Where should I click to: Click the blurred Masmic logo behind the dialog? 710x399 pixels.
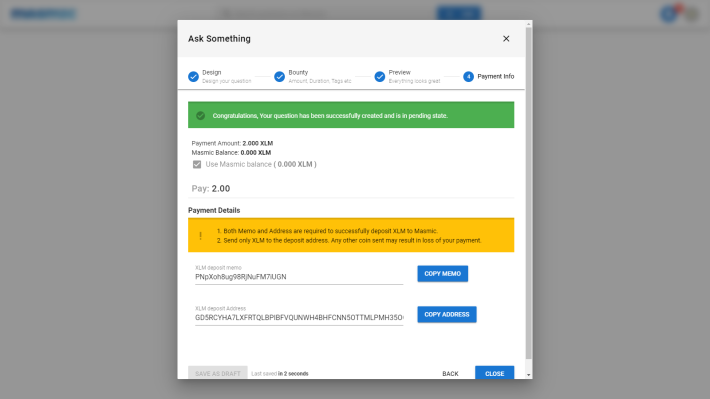coord(43,14)
